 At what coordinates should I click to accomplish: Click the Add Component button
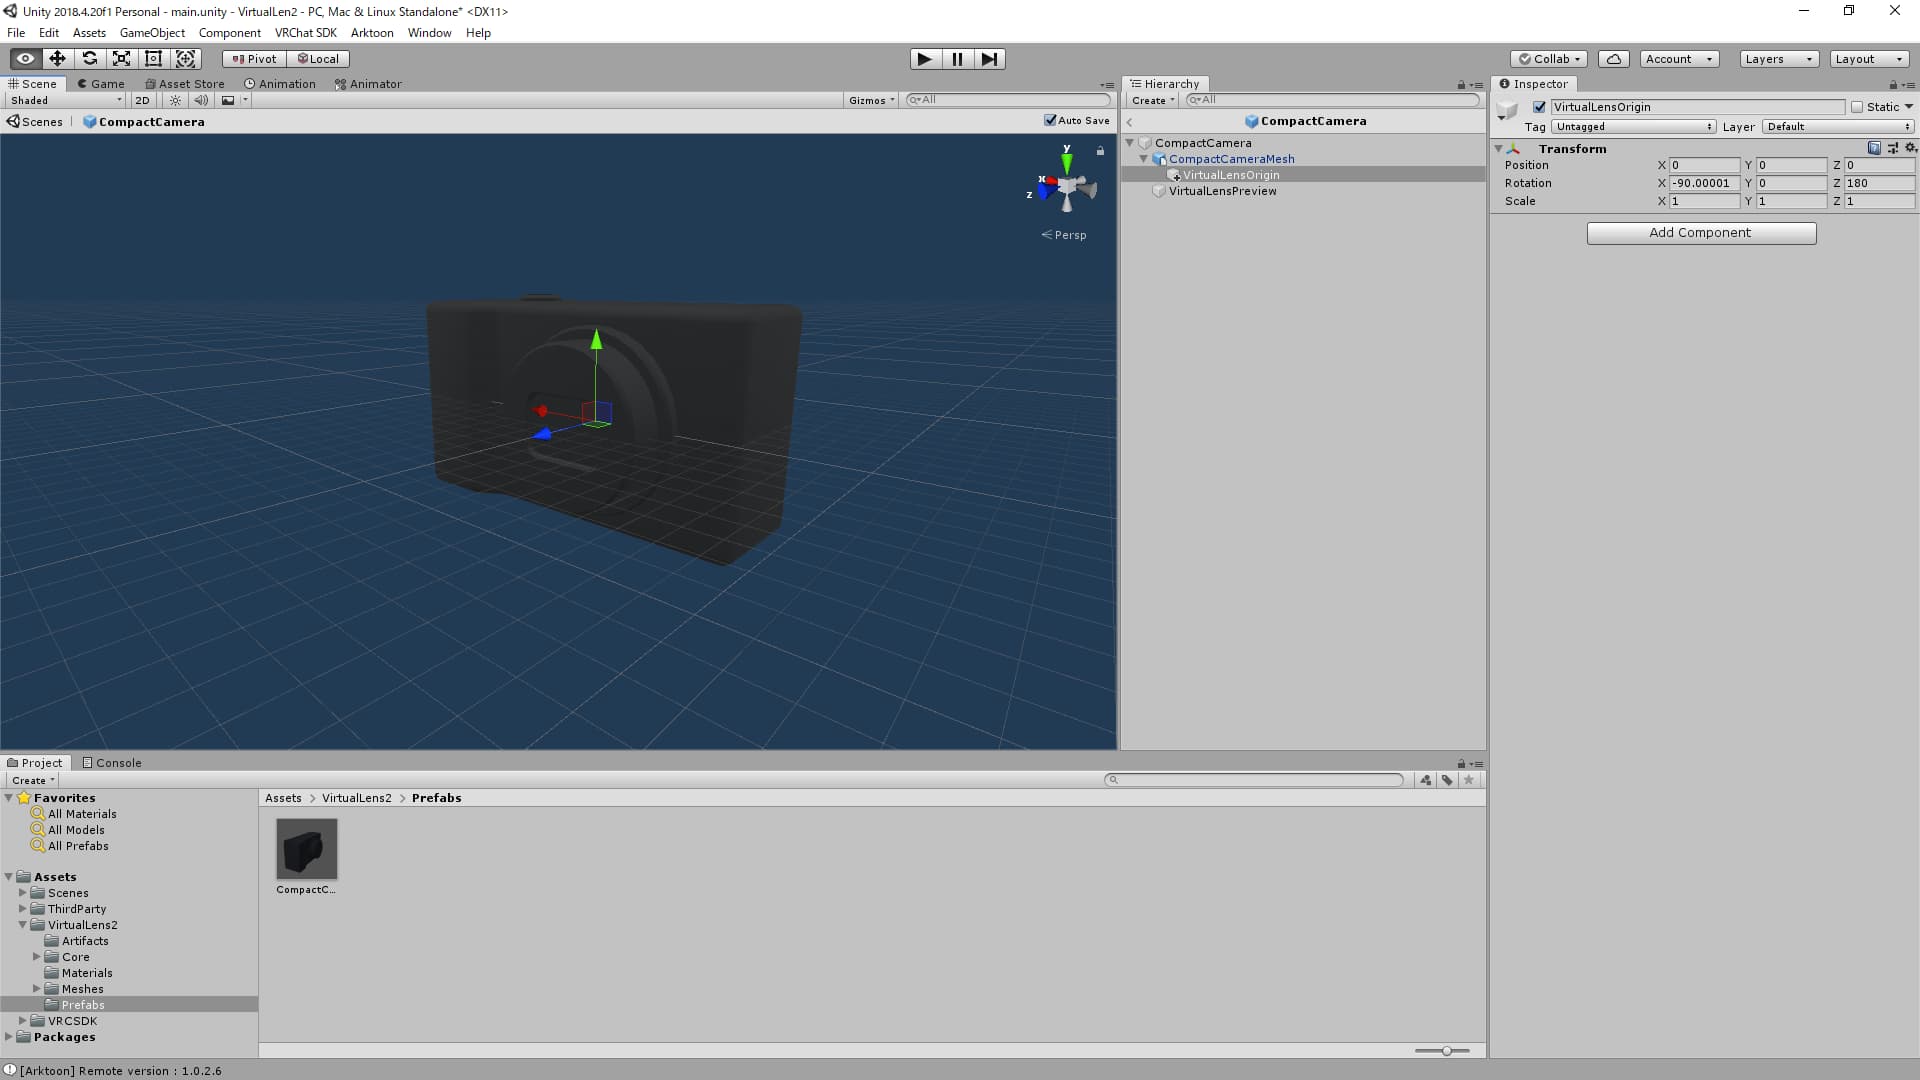click(x=1701, y=233)
